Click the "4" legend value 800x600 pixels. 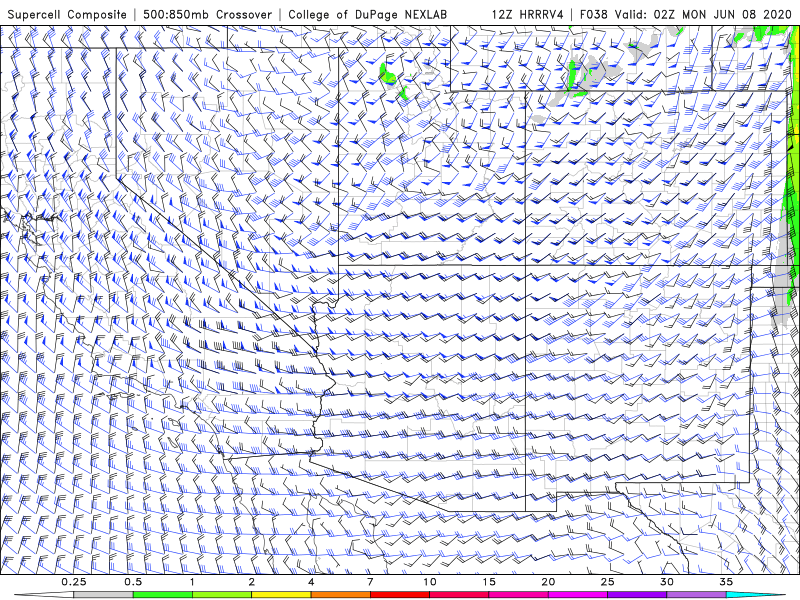coord(311,582)
